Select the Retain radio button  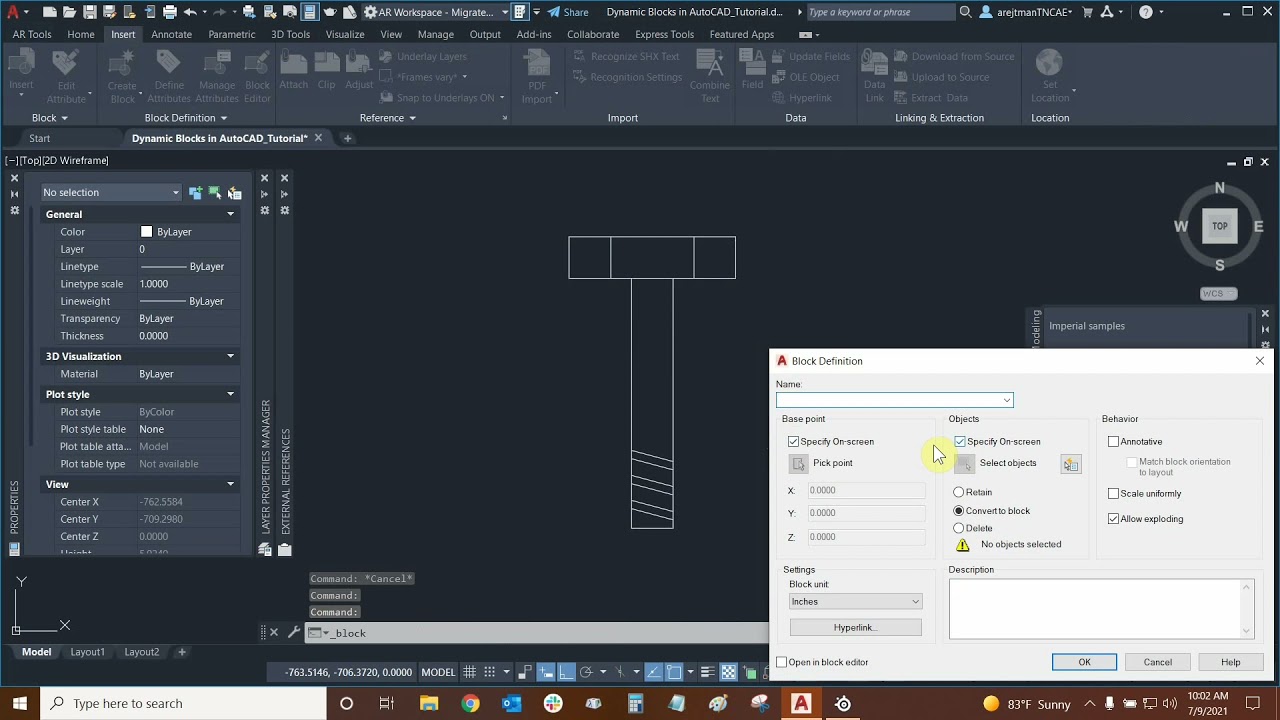click(x=959, y=492)
